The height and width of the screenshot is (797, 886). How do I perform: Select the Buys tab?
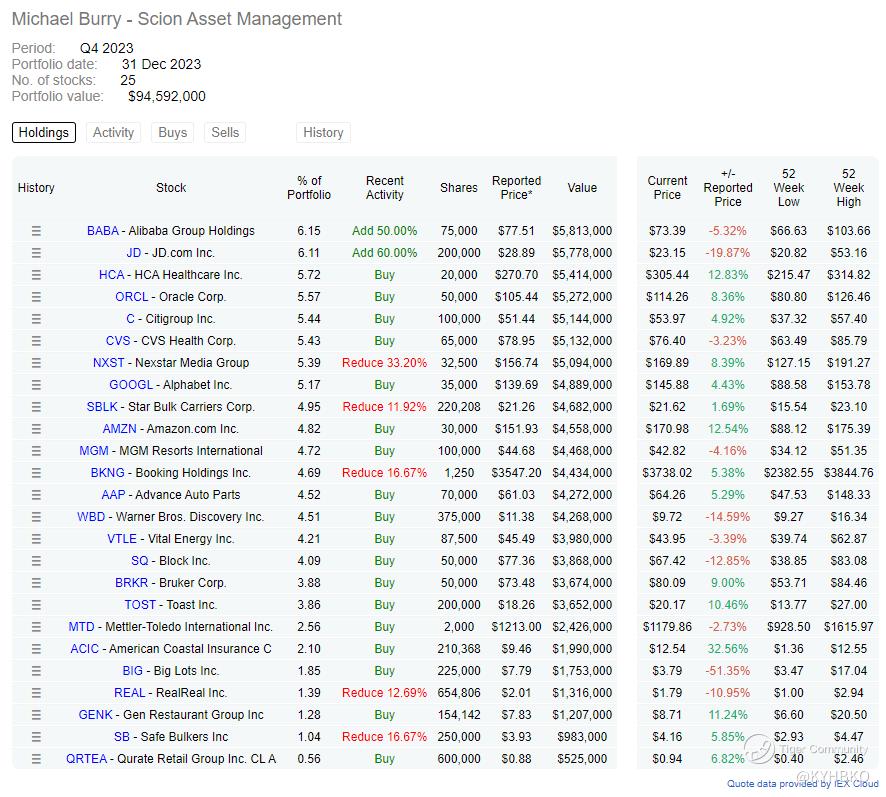[172, 132]
